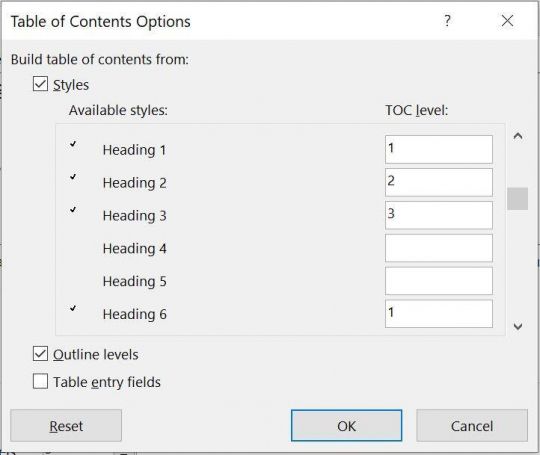Screen dimensions: 540x455
Task: Confirm with the OK button
Action: (x=346, y=425)
